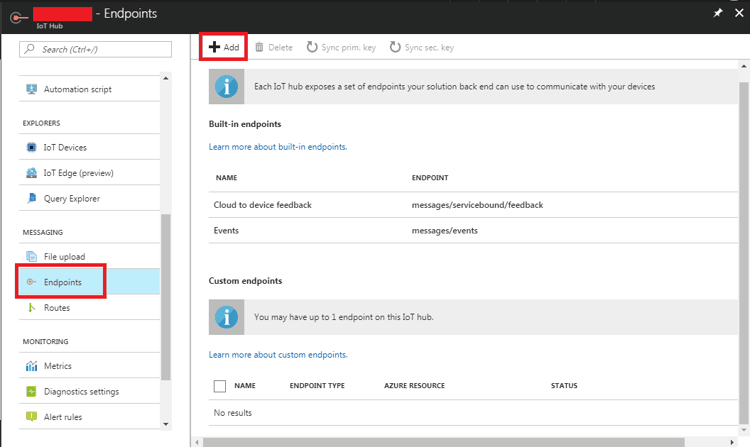Go to Query Explorer label
Image resolution: width=750 pixels, height=447 pixels.
[72, 198]
